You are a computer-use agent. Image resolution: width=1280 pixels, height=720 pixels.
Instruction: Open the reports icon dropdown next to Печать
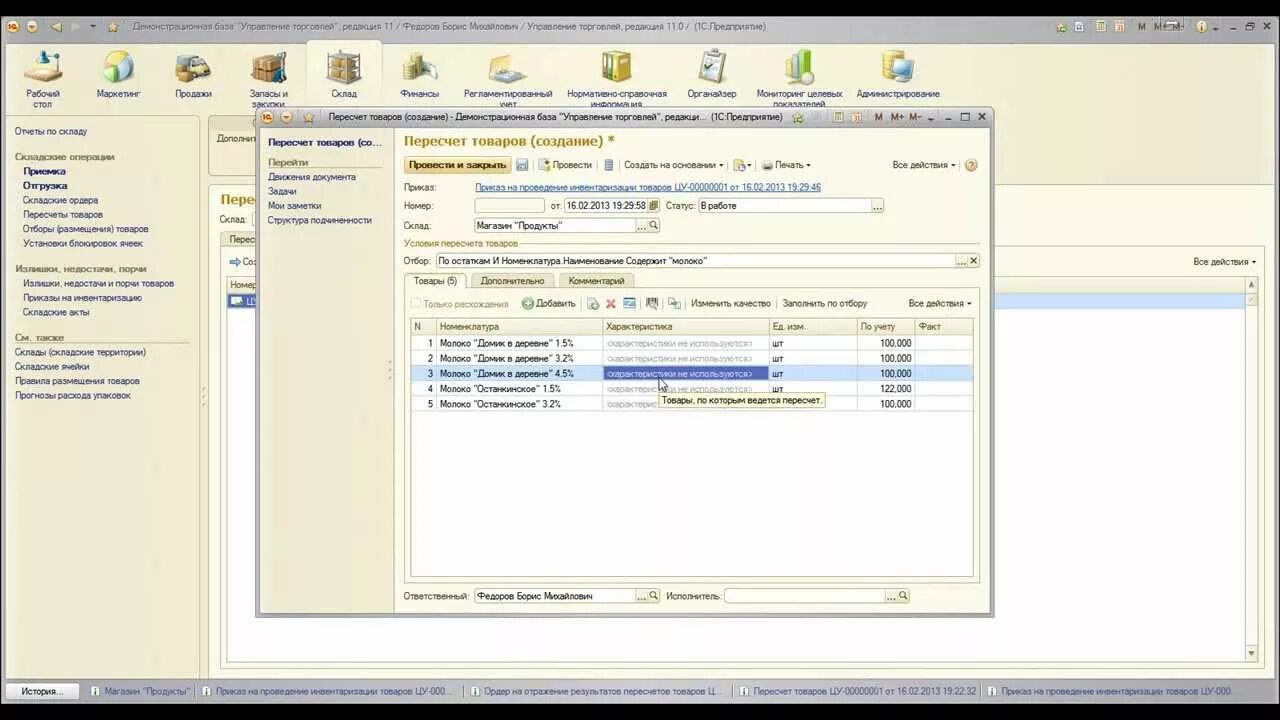tap(742, 165)
